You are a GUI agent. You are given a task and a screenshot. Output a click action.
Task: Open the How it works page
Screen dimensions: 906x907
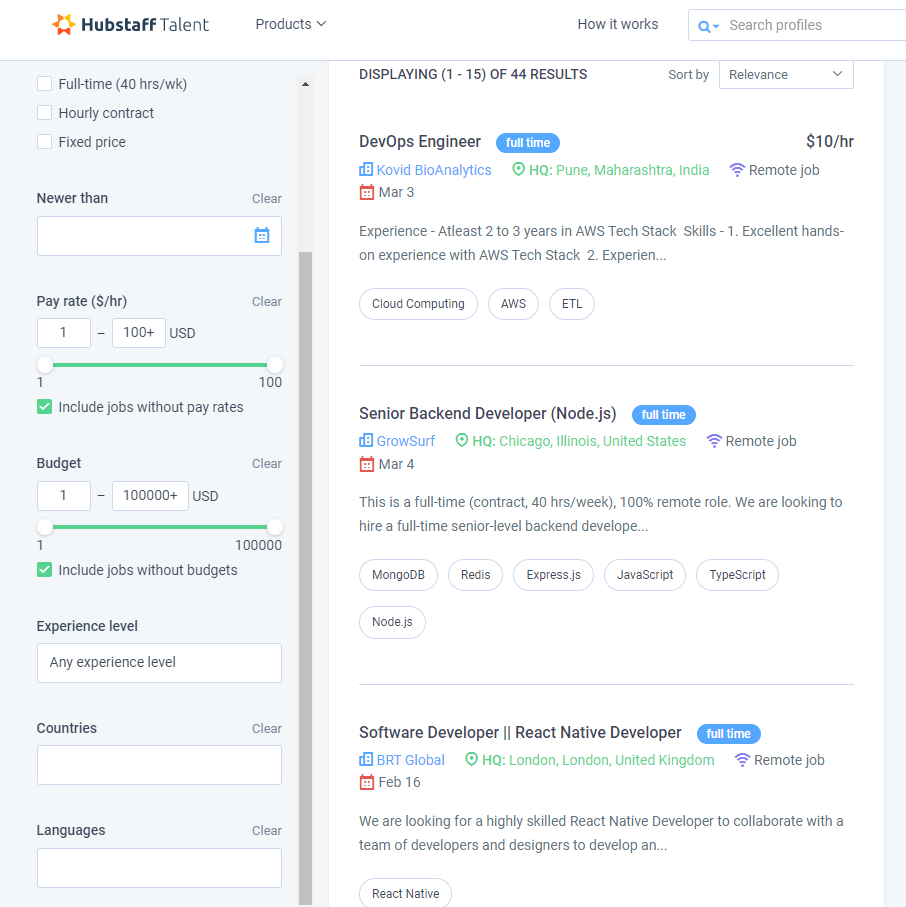[x=617, y=24]
